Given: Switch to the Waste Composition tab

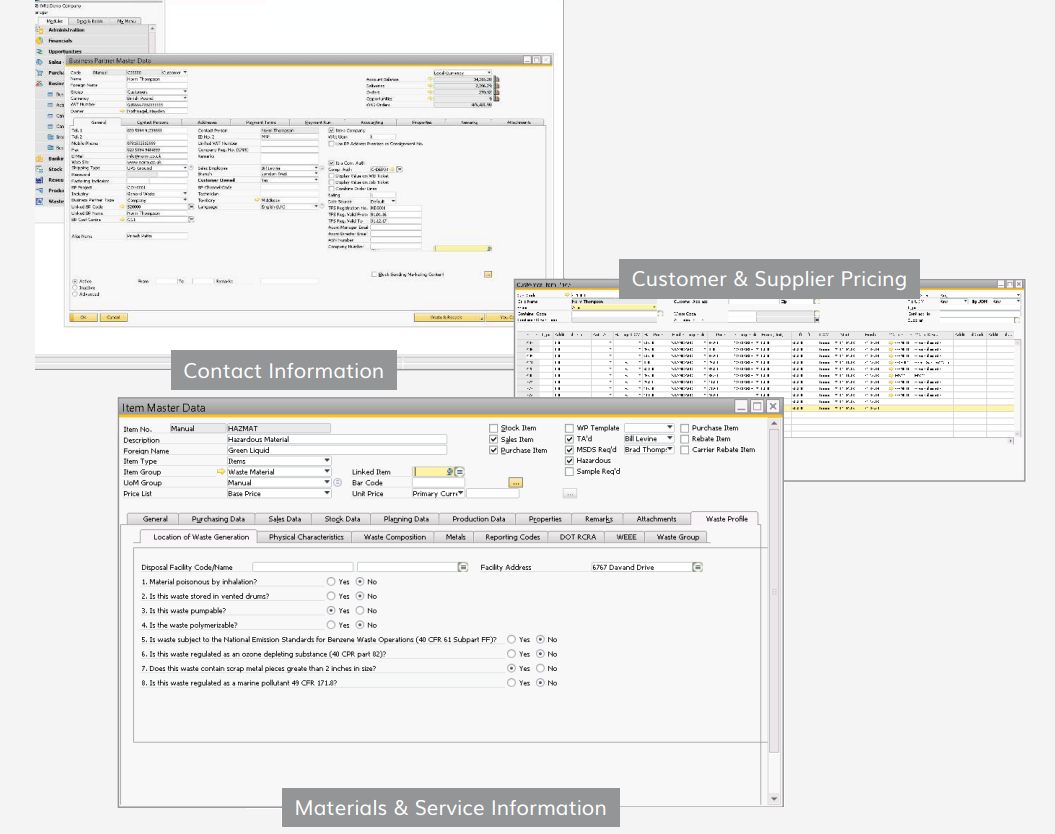Looking at the screenshot, I should coord(394,536).
